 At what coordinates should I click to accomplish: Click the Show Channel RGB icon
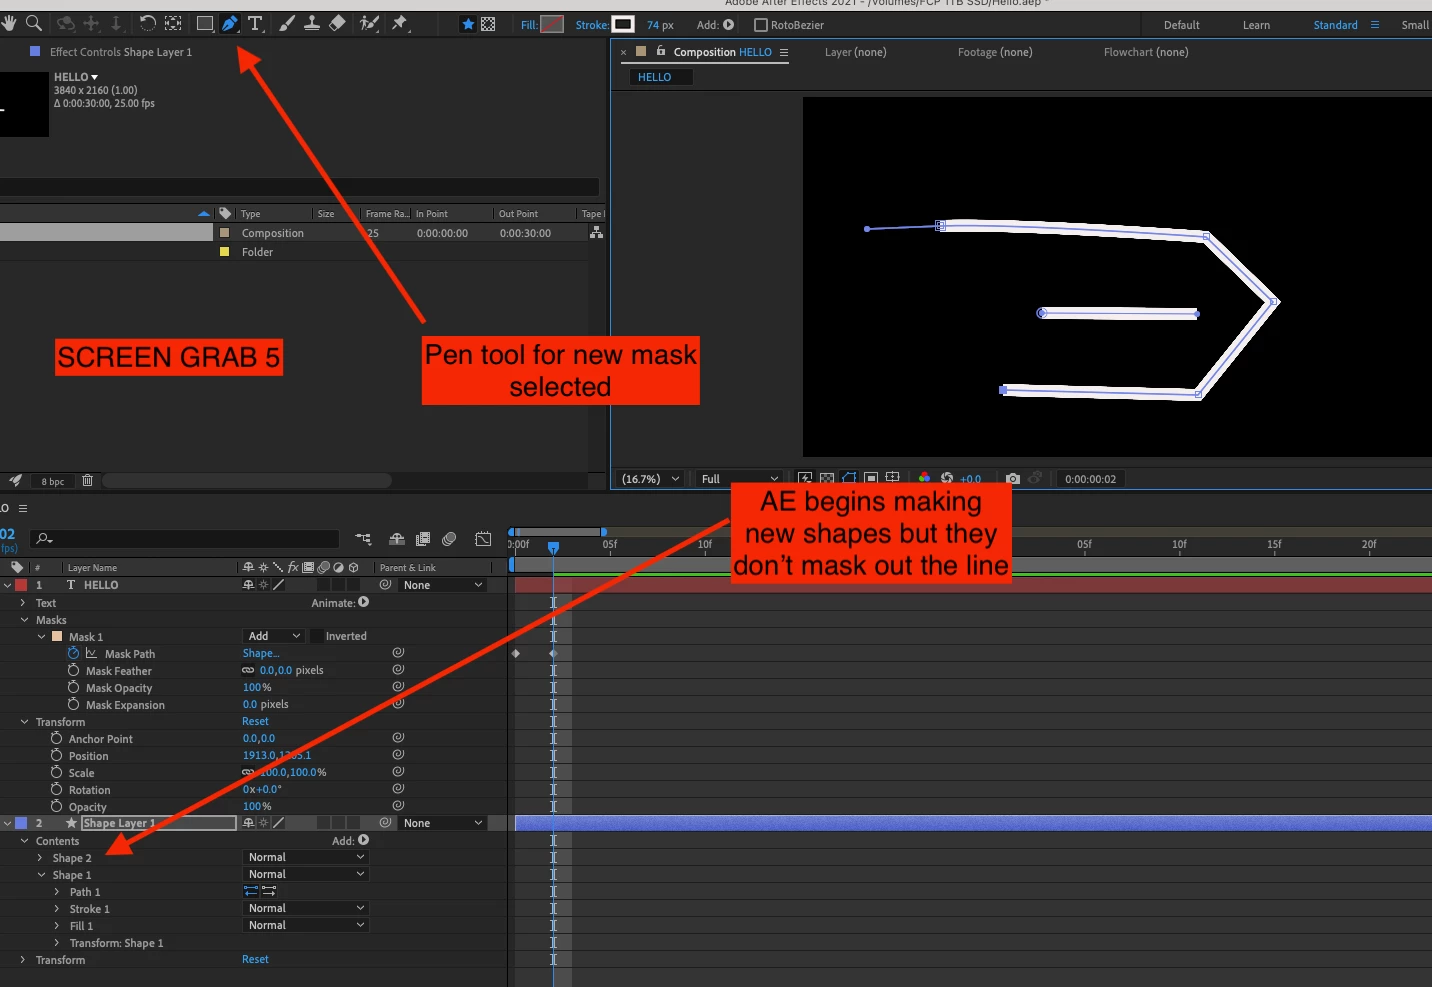[924, 479]
